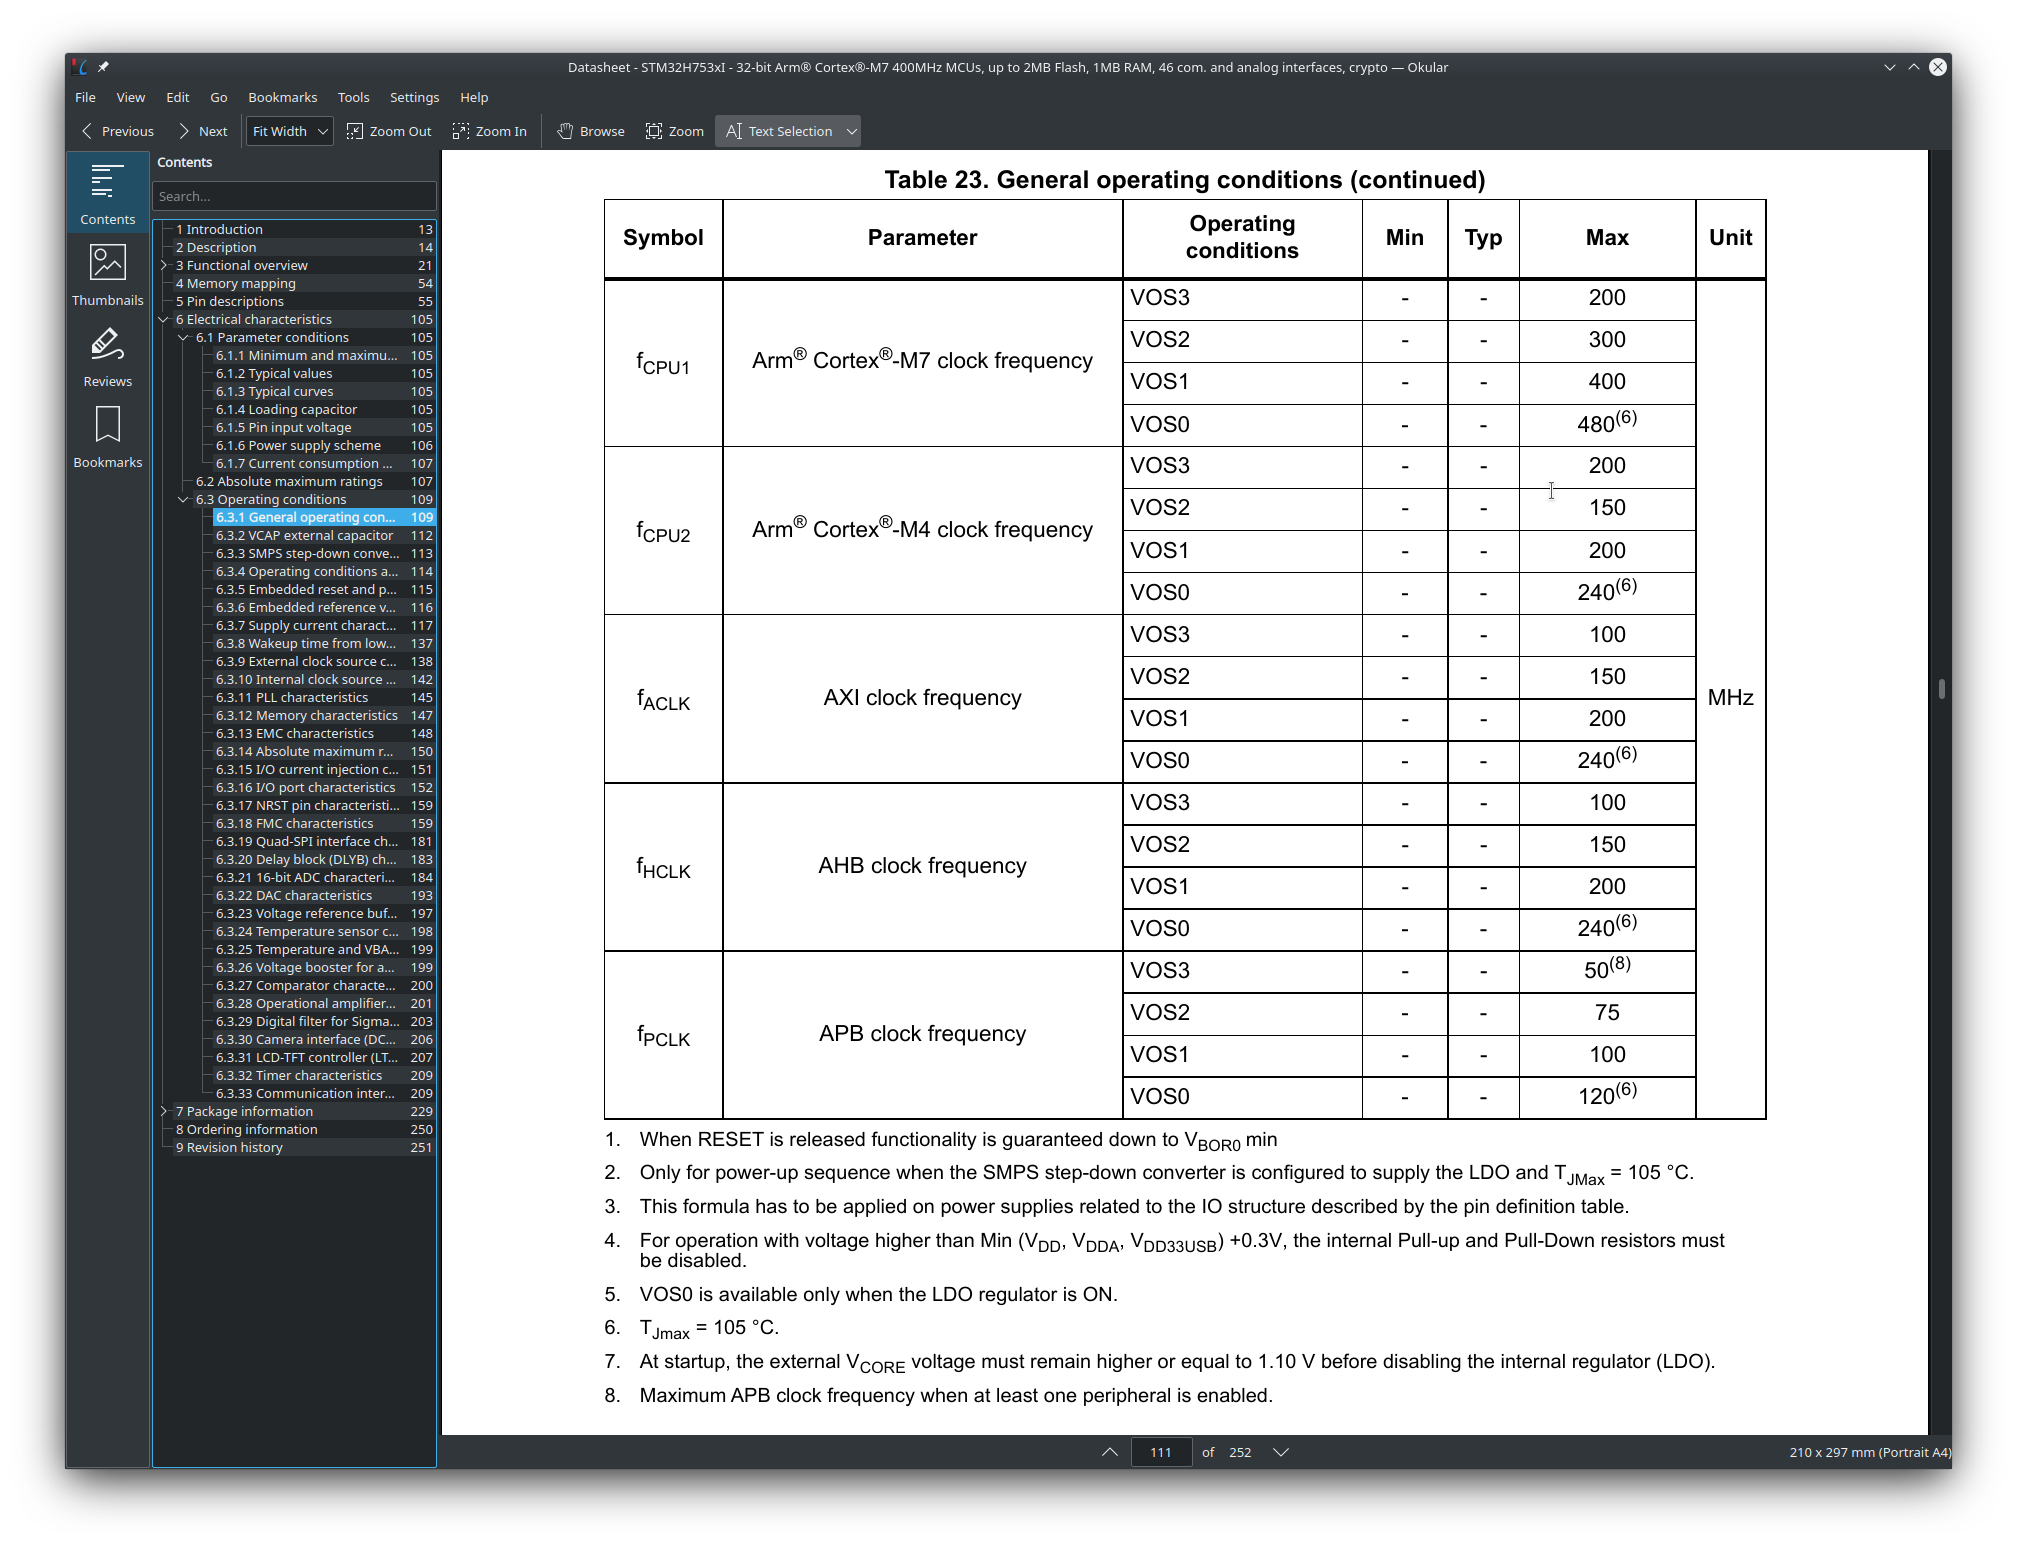Image resolution: width=2017 pixels, height=1546 pixels.
Task: Go to next page using bottom down arrow
Action: click(1280, 1452)
